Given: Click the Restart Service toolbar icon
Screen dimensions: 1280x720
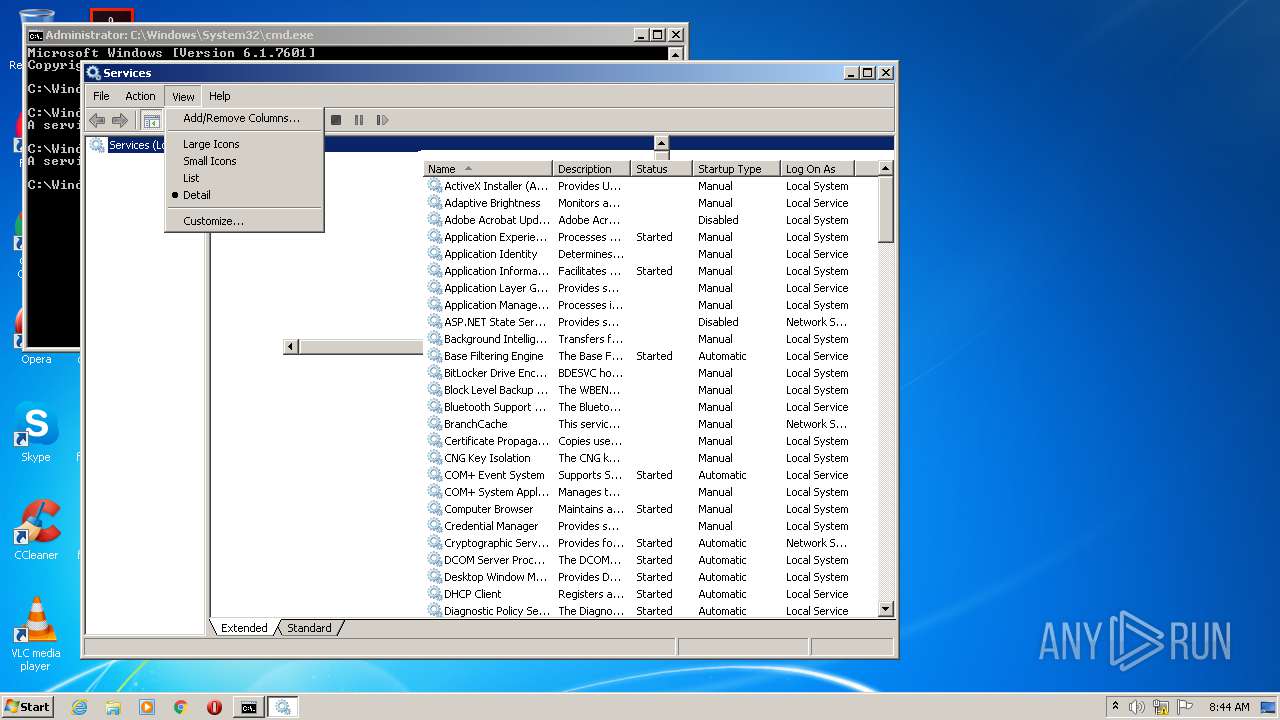Looking at the screenshot, I should 382,120.
